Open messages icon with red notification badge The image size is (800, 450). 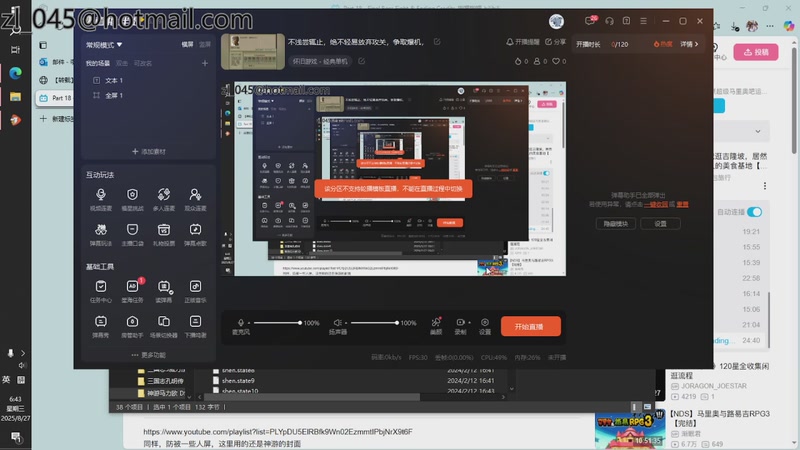(590, 20)
